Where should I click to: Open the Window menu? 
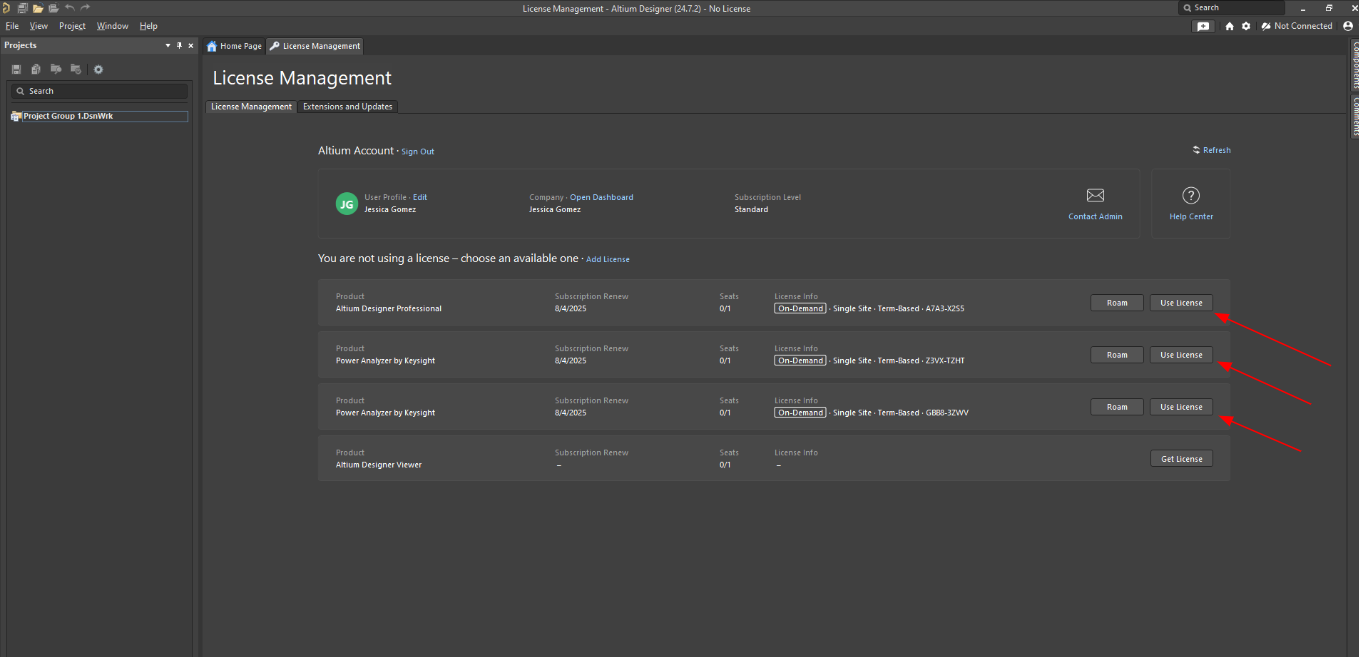pyautogui.click(x=113, y=26)
